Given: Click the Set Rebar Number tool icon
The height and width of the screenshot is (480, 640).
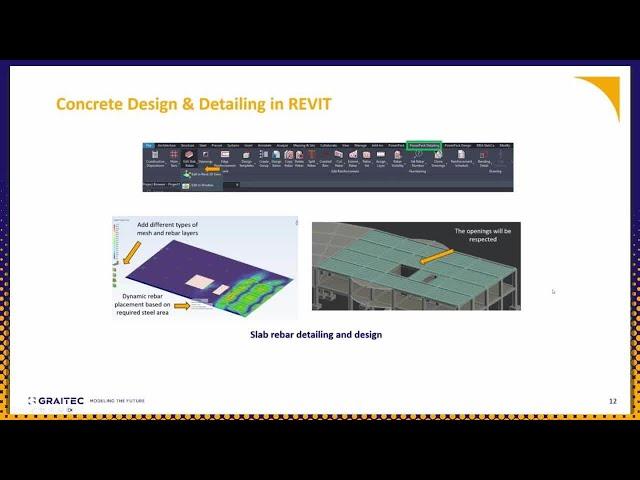Looking at the screenshot, I should (x=418, y=154).
